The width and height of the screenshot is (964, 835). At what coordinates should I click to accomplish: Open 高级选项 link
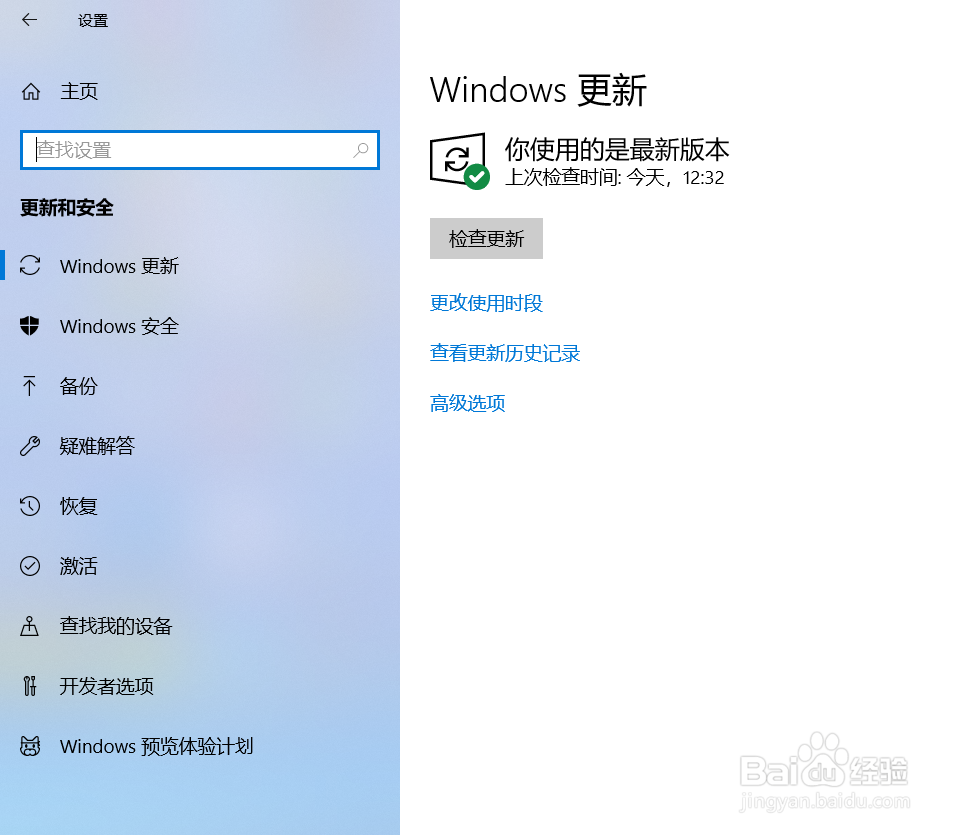467,403
